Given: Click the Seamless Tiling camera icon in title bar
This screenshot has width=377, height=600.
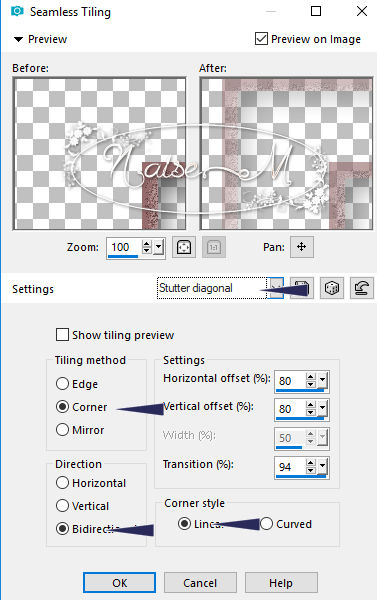Looking at the screenshot, I should 17,11.
